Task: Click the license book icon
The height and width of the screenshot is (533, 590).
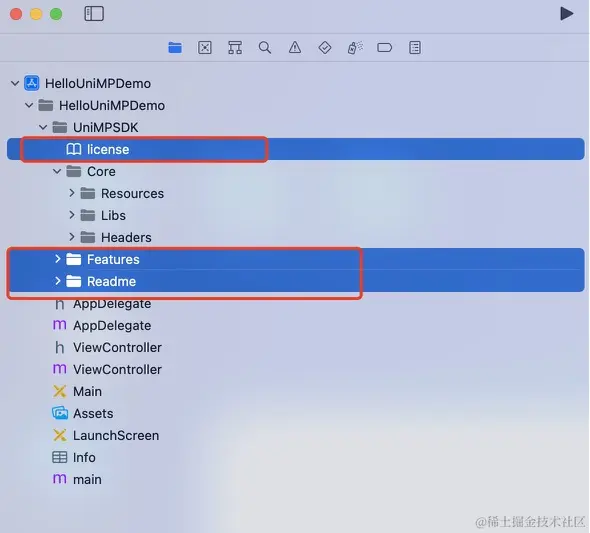Action: click(x=74, y=149)
